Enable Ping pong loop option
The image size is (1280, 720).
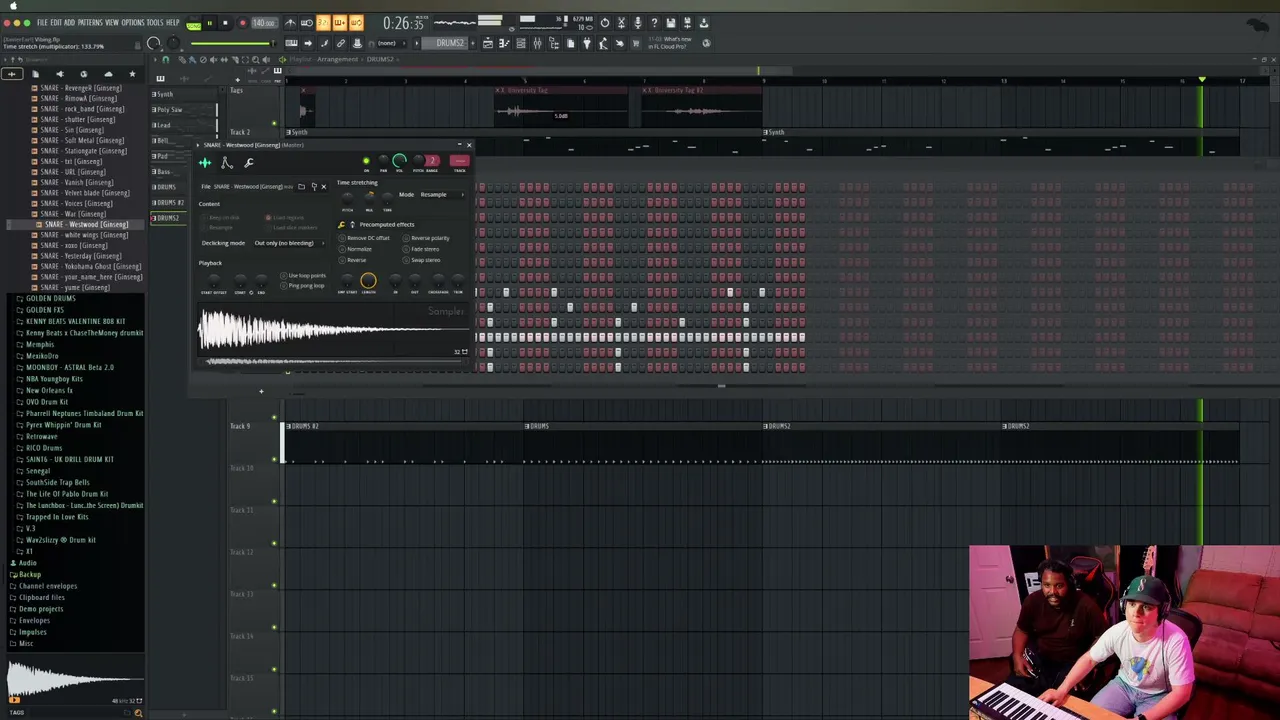302,285
